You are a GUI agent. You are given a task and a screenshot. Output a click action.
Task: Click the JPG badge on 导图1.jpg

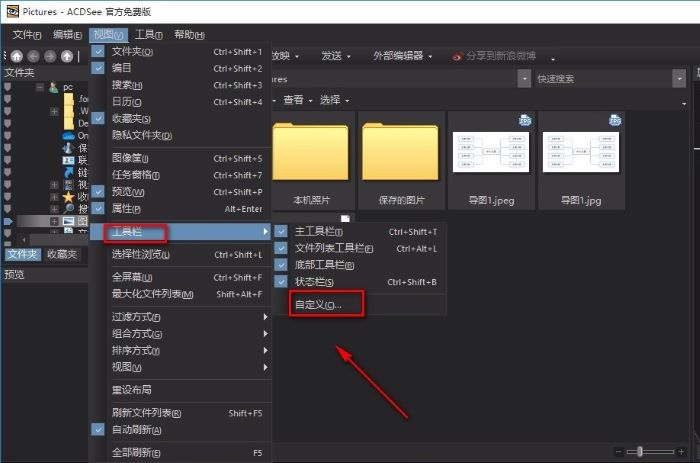tap(615, 120)
